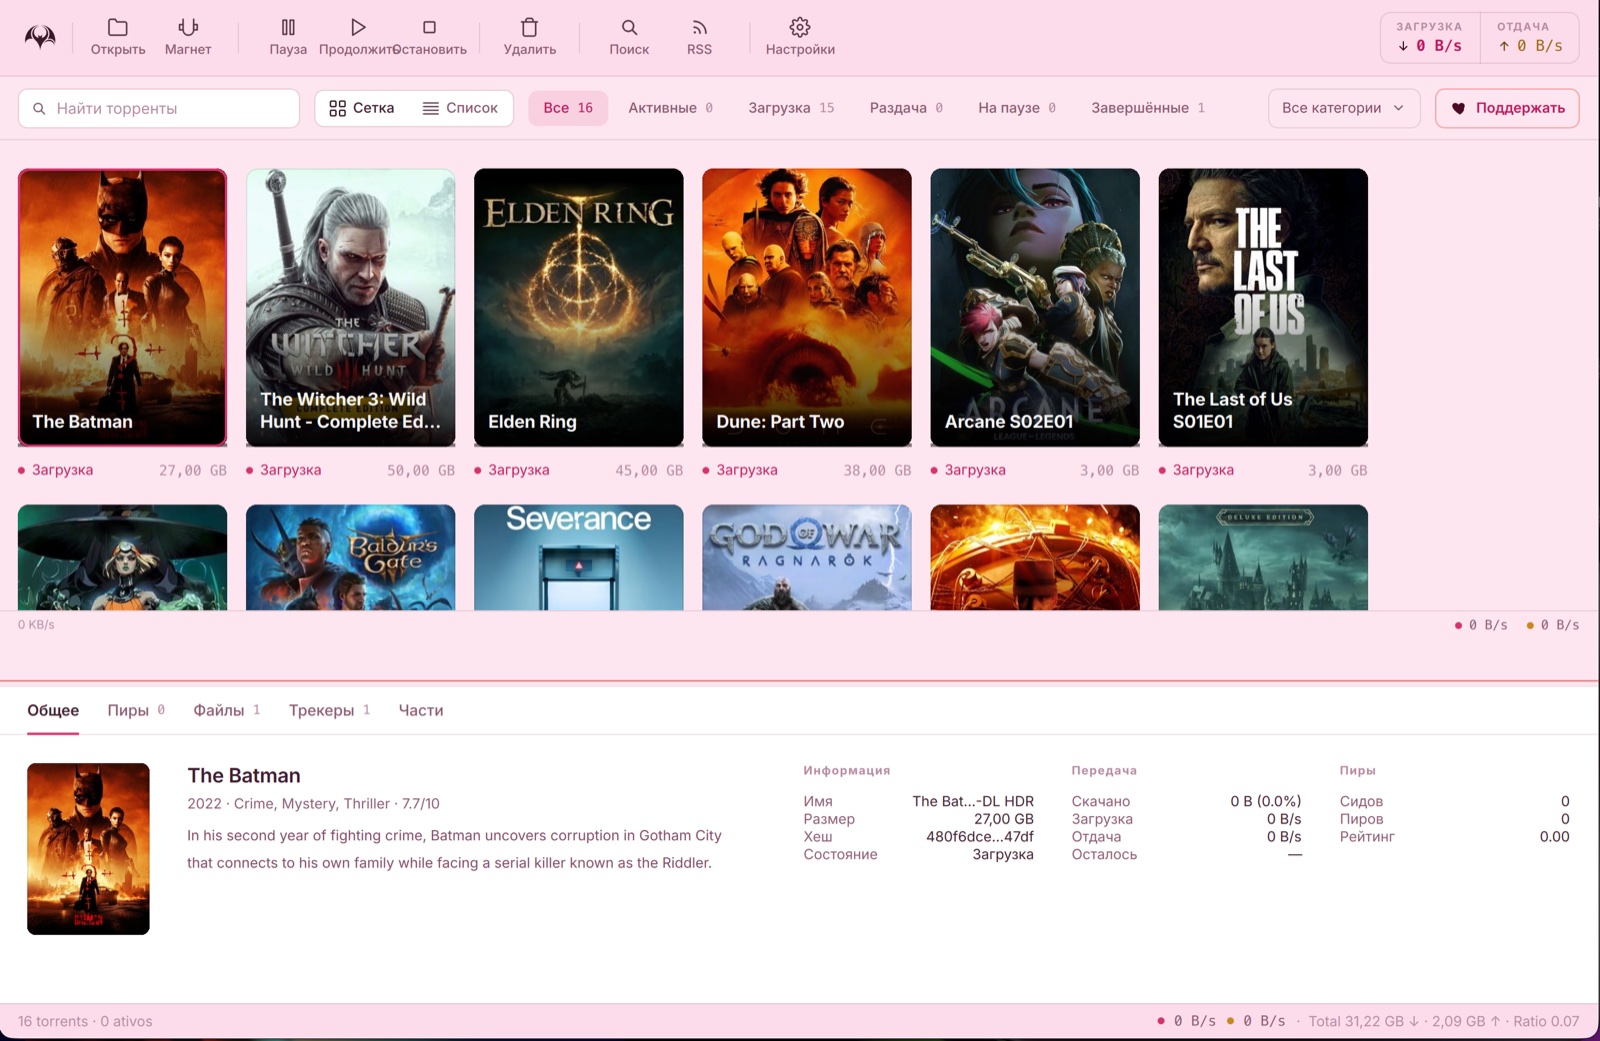Expand the Все категории dropdown
Image resolution: width=1600 pixels, height=1041 pixels.
tap(1344, 108)
